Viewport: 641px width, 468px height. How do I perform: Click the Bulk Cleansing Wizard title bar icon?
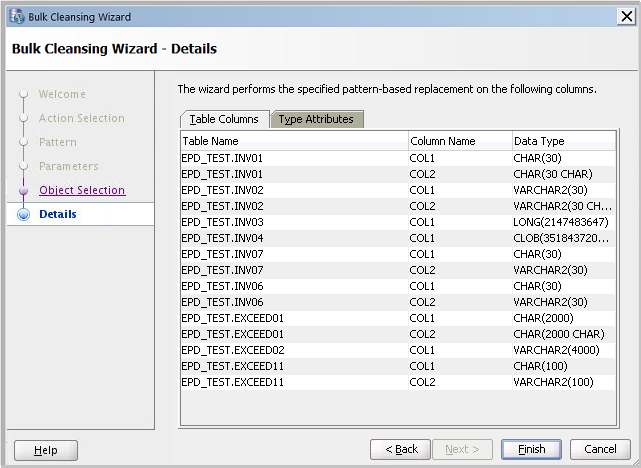click(x=15, y=17)
